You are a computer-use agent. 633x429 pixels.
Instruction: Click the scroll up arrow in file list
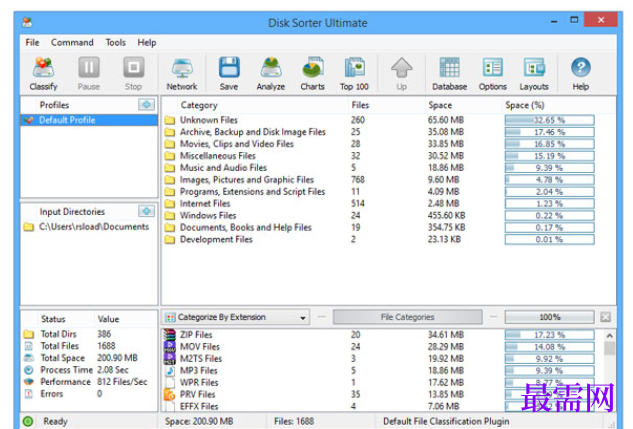point(610,335)
